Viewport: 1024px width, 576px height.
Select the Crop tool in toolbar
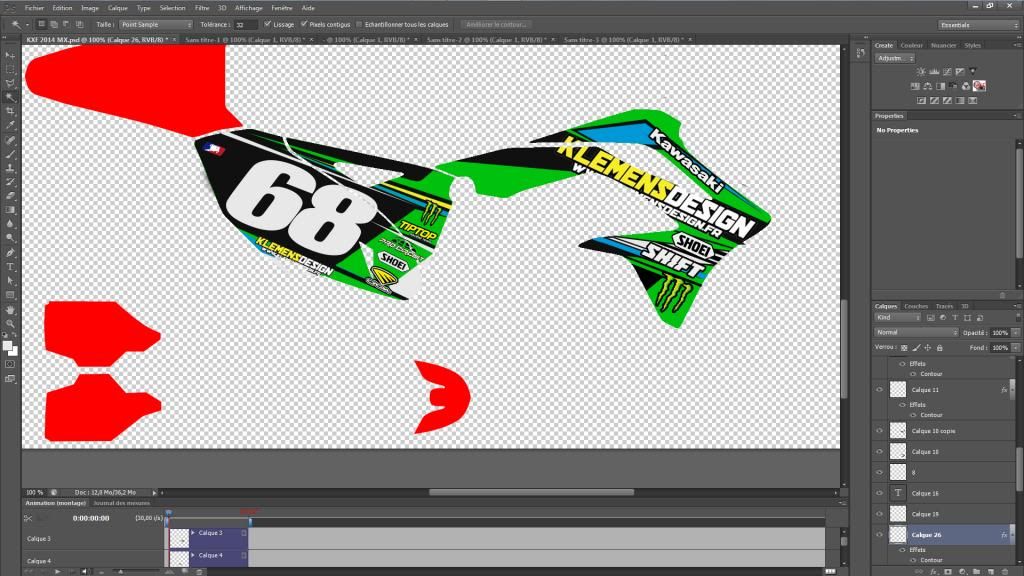(10, 111)
